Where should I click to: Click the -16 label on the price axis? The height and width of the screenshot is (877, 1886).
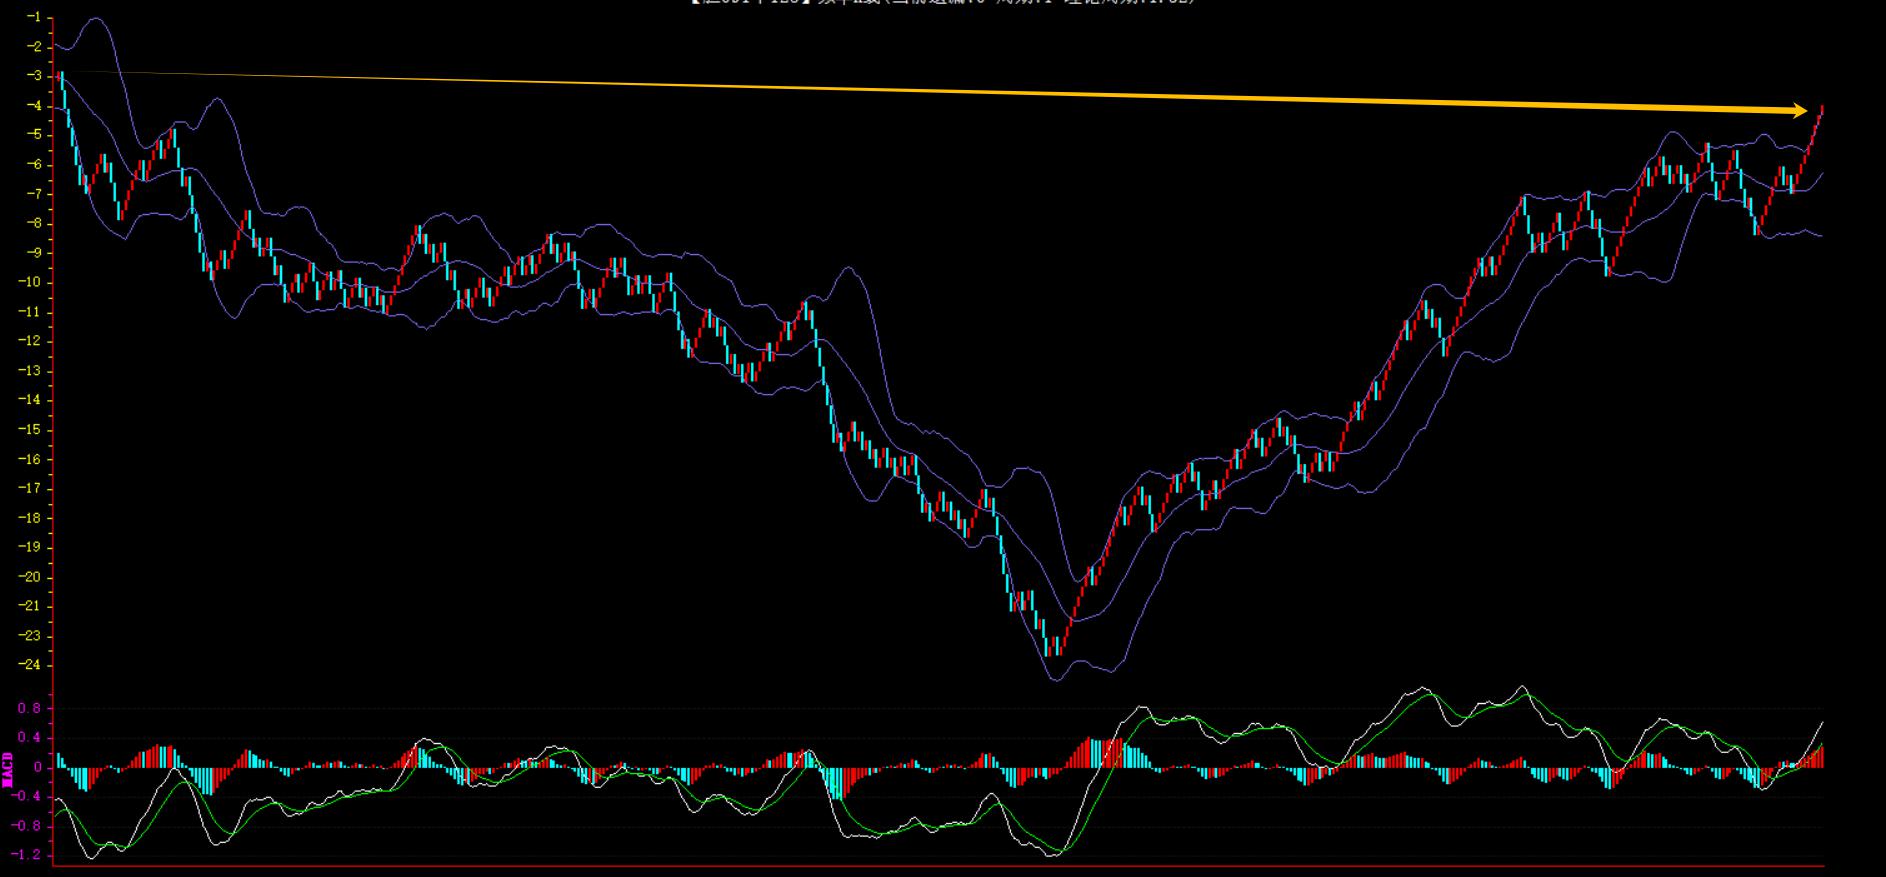30,459
